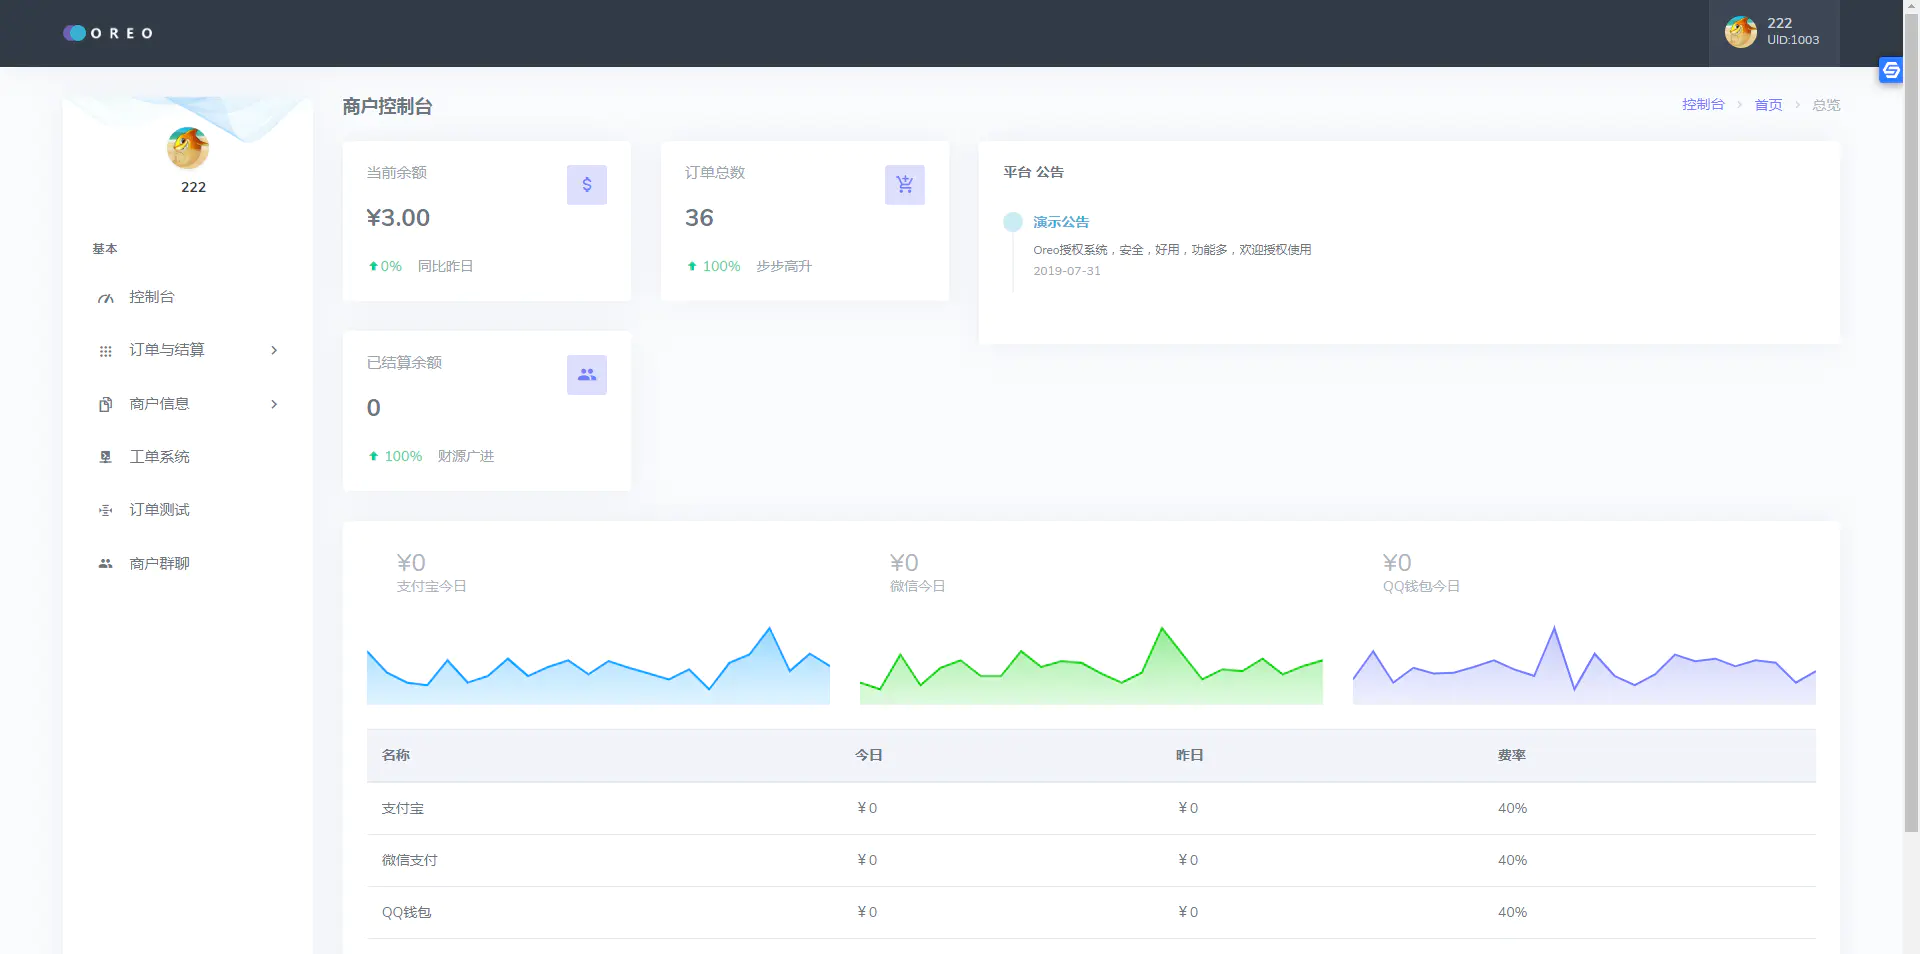Click the people icon on settled balance card
The width and height of the screenshot is (1920, 954).
(587, 375)
